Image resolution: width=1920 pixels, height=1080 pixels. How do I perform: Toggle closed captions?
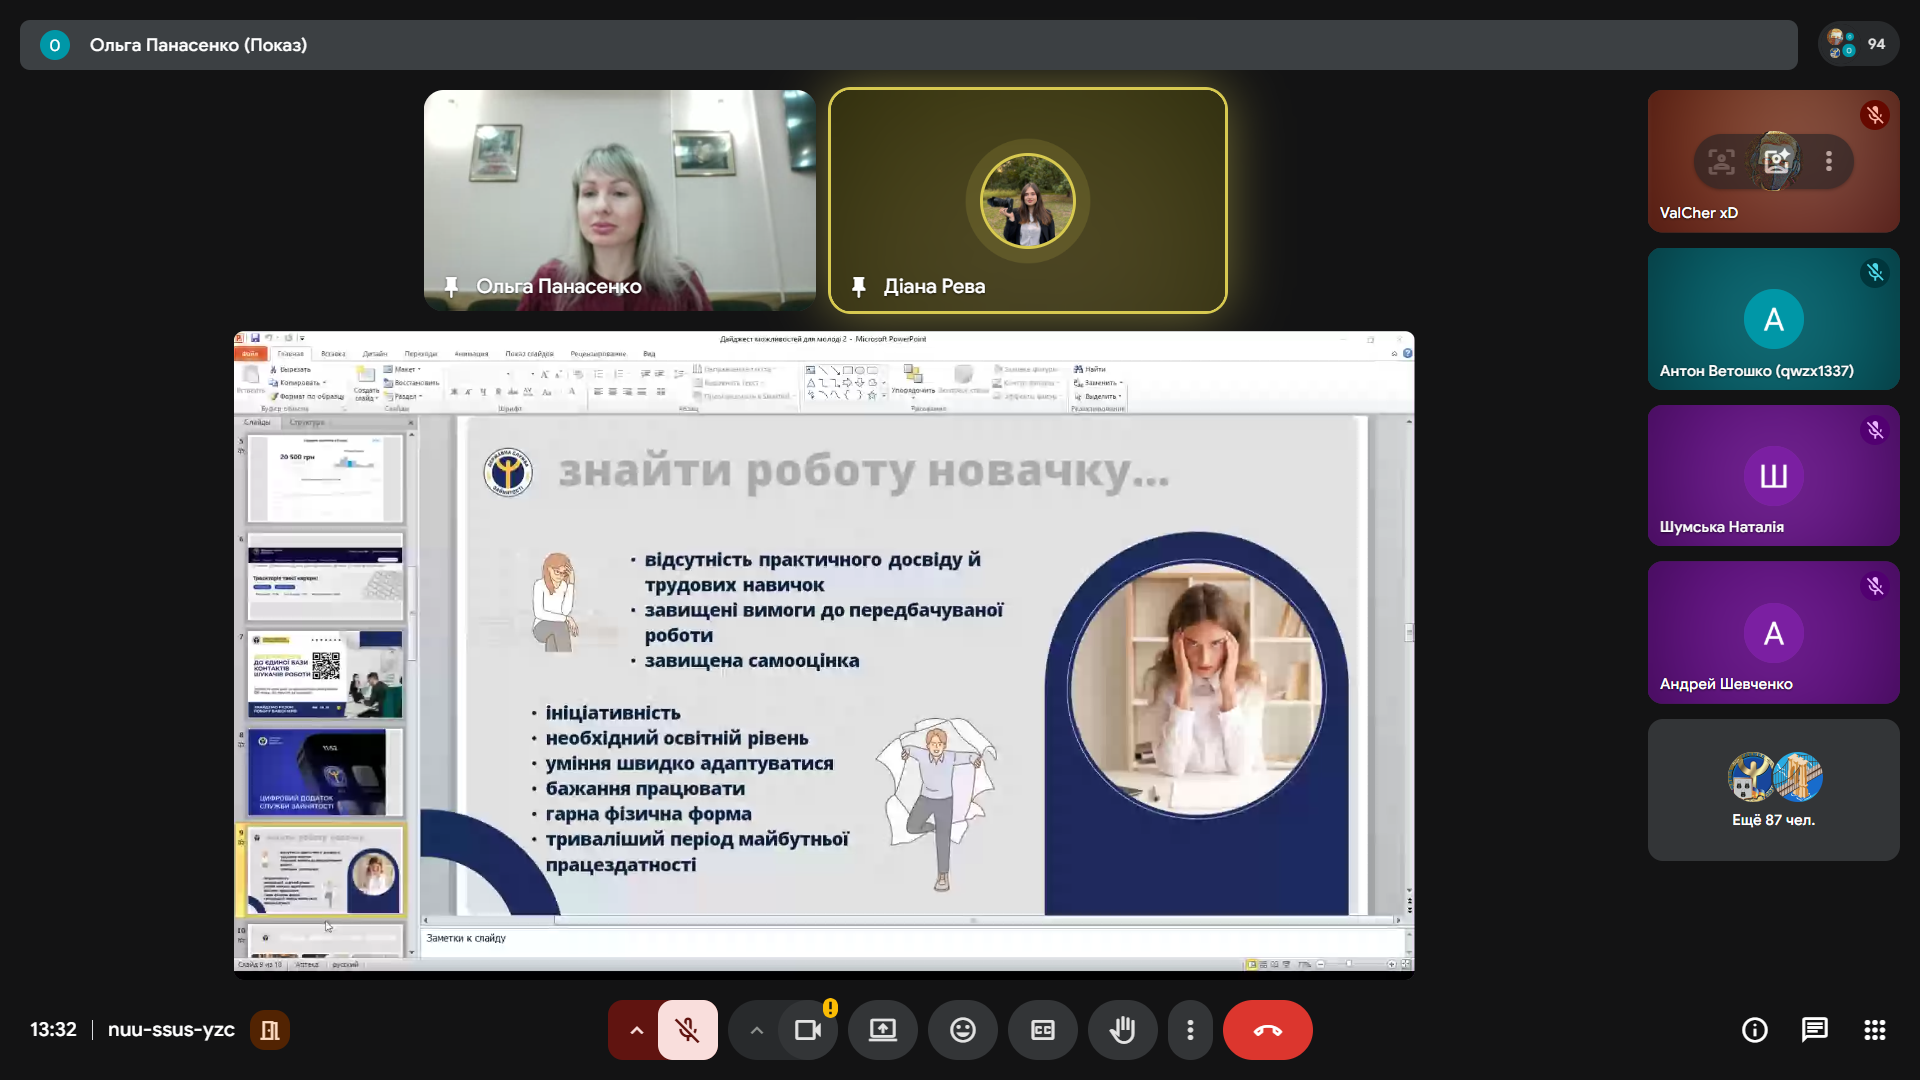pyautogui.click(x=1042, y=1030)
